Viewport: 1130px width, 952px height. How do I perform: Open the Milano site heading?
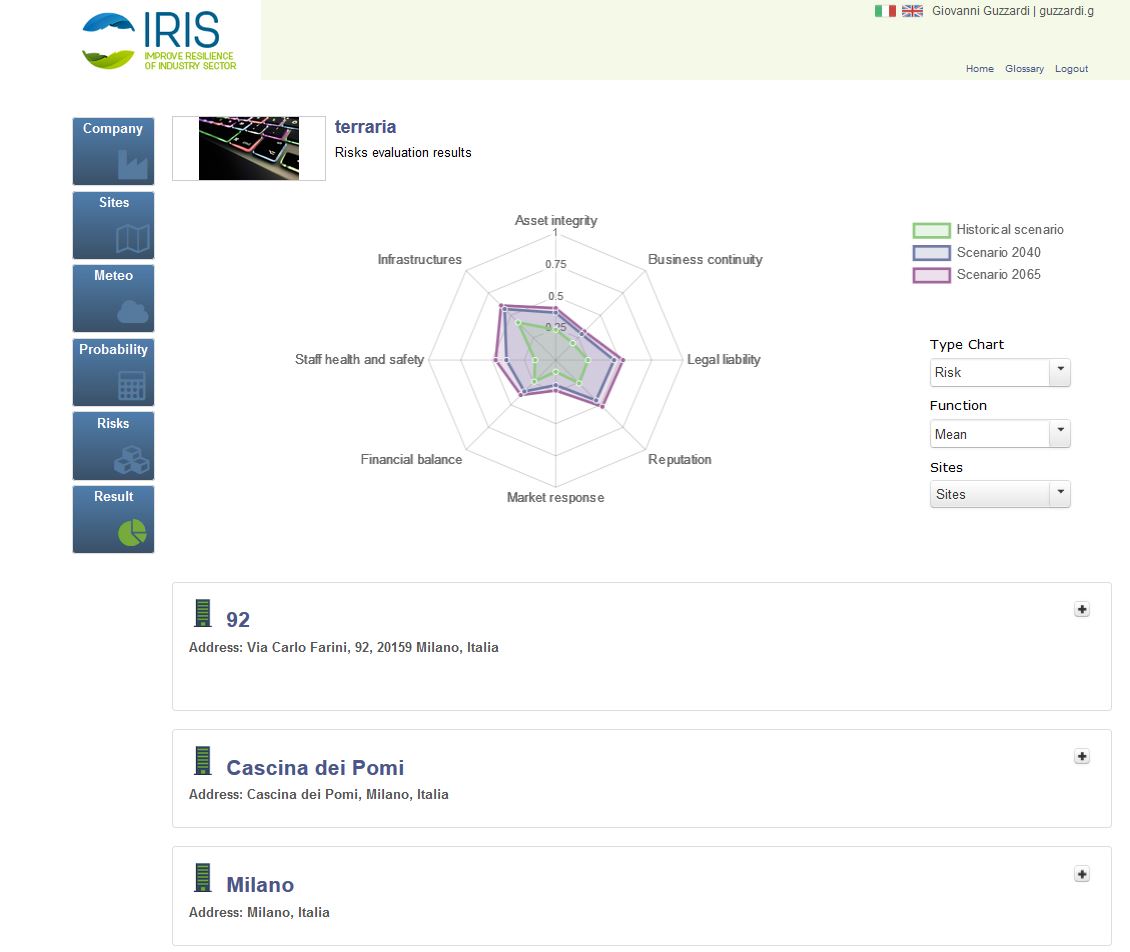point(260,885)
